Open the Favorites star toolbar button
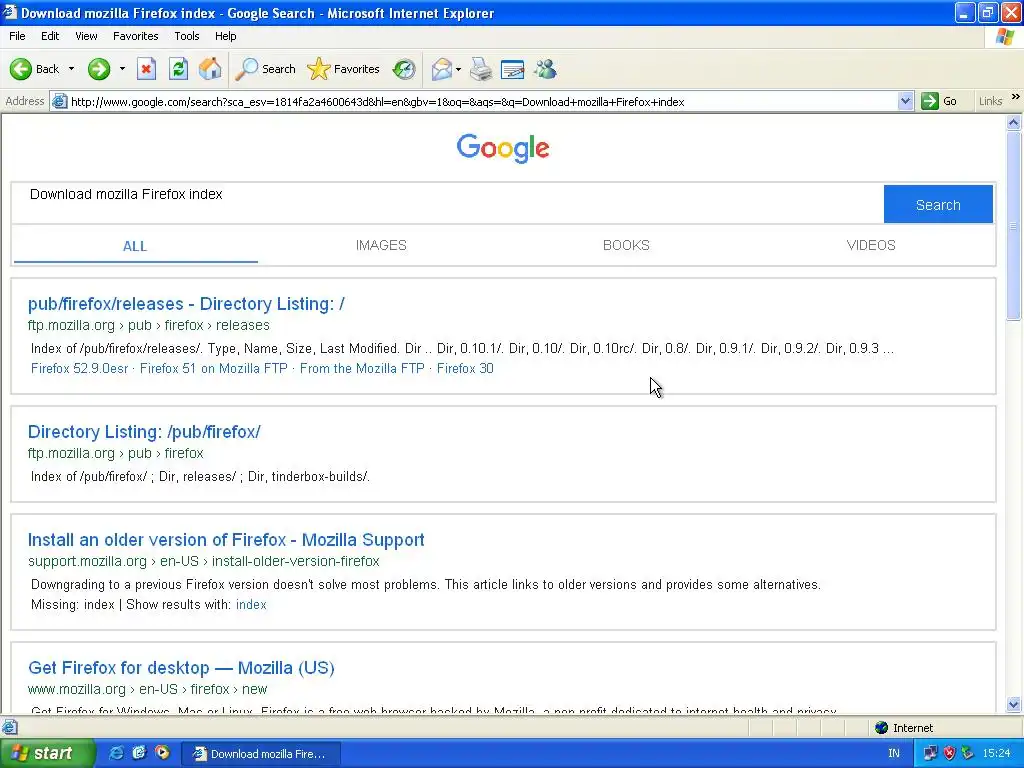This screenshot has height=768, width=1024. [x=343, y=69]
